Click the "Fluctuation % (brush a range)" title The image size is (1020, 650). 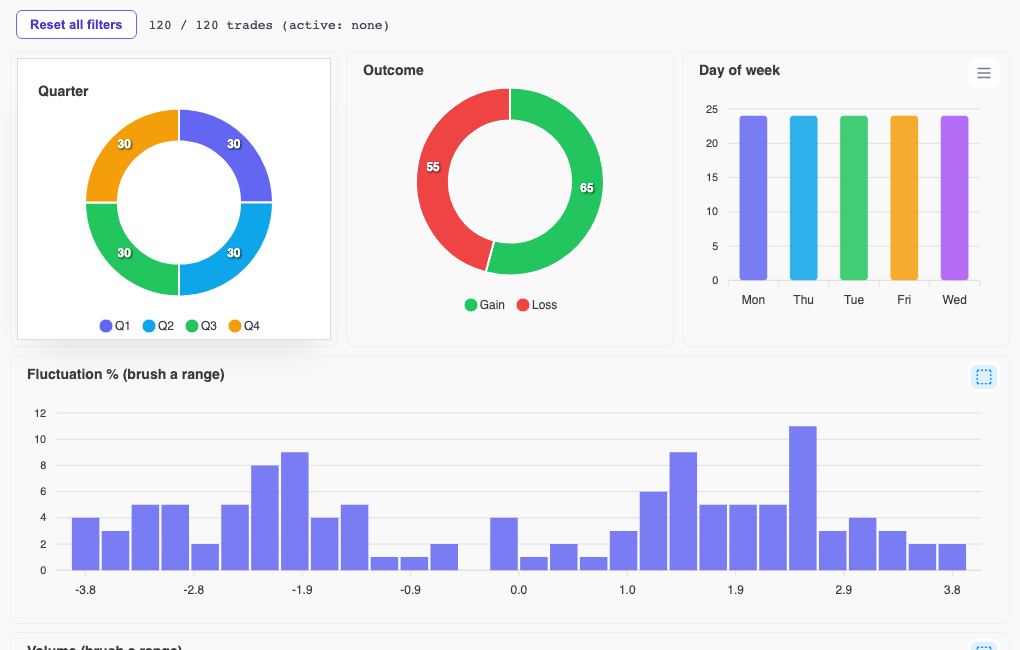tap(126, 374)
